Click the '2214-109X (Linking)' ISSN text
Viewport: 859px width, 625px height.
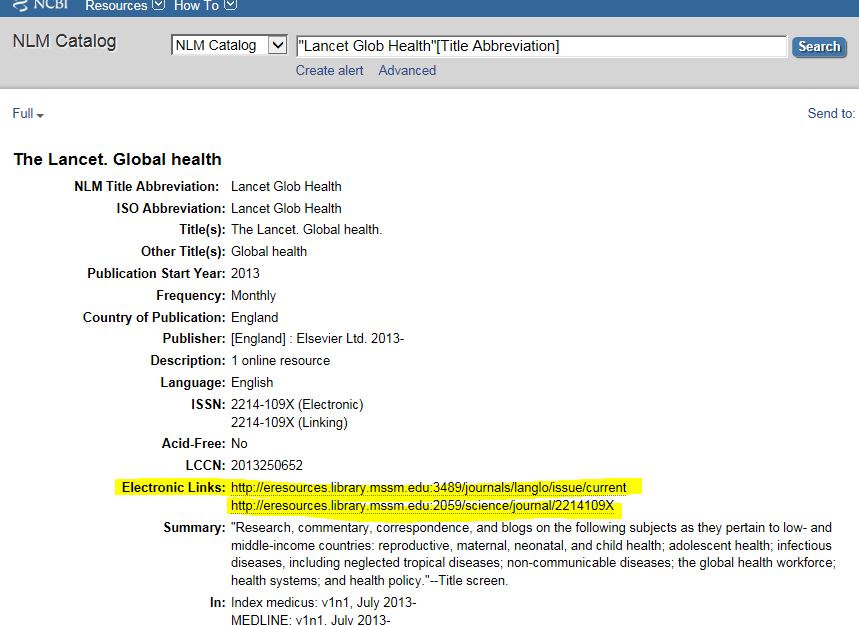pos(289,422)
